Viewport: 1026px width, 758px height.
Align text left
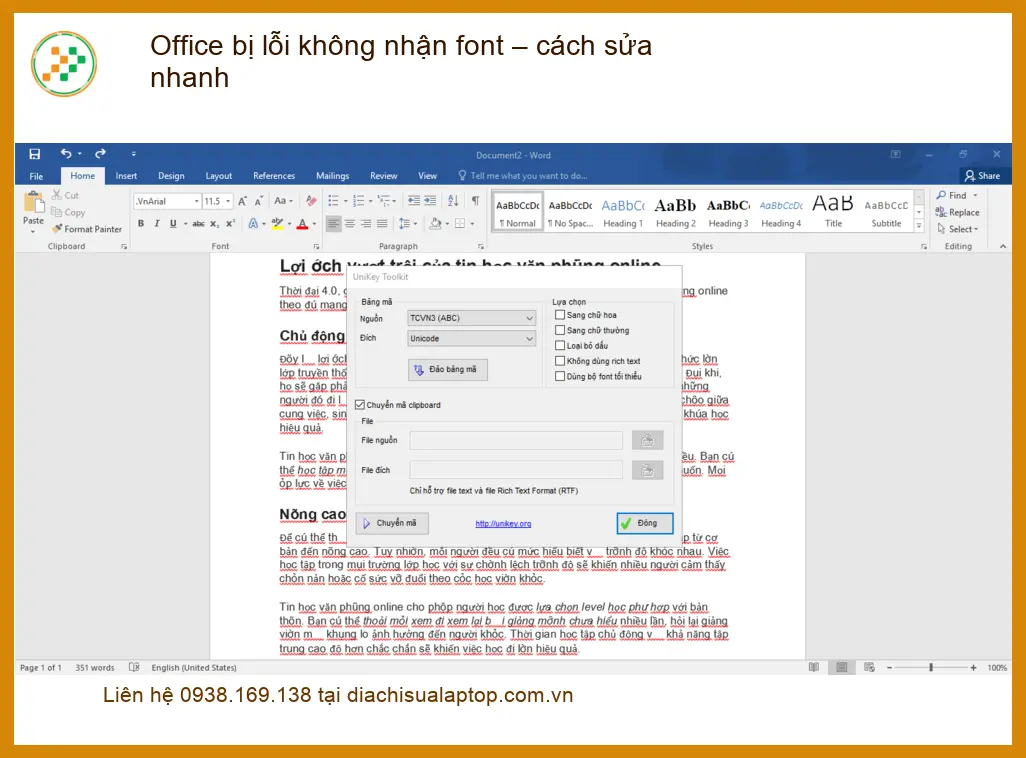(334, 223)
